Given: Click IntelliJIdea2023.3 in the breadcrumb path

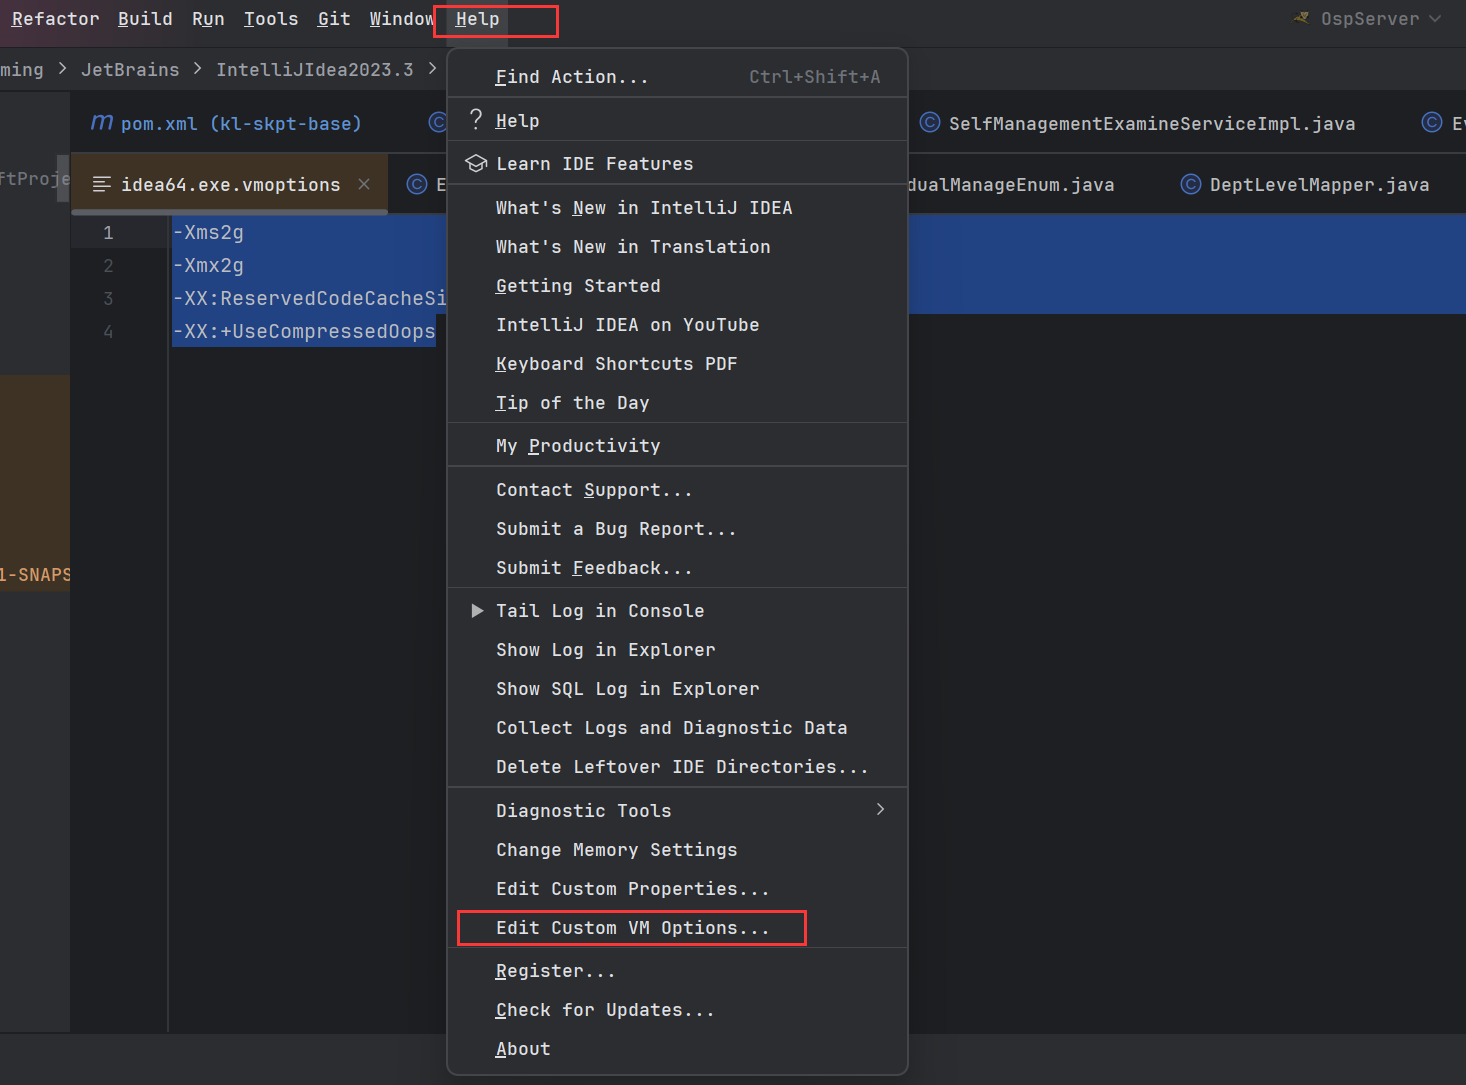Looking at the screenshot, I should point(315,69).
